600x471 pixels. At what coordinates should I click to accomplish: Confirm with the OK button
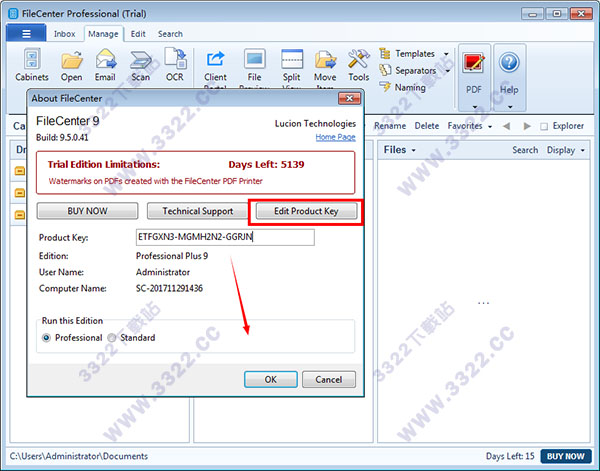271,379
